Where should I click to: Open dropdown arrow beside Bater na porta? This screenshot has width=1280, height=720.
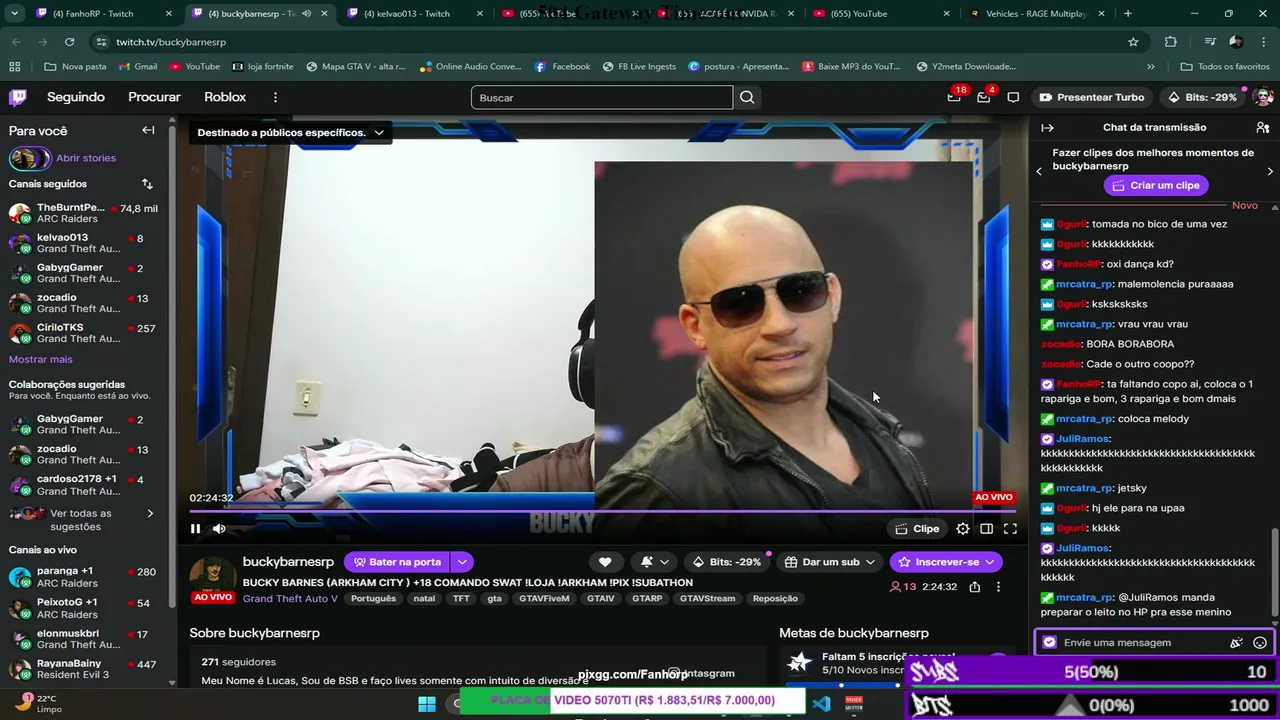(x=462, y=562)
